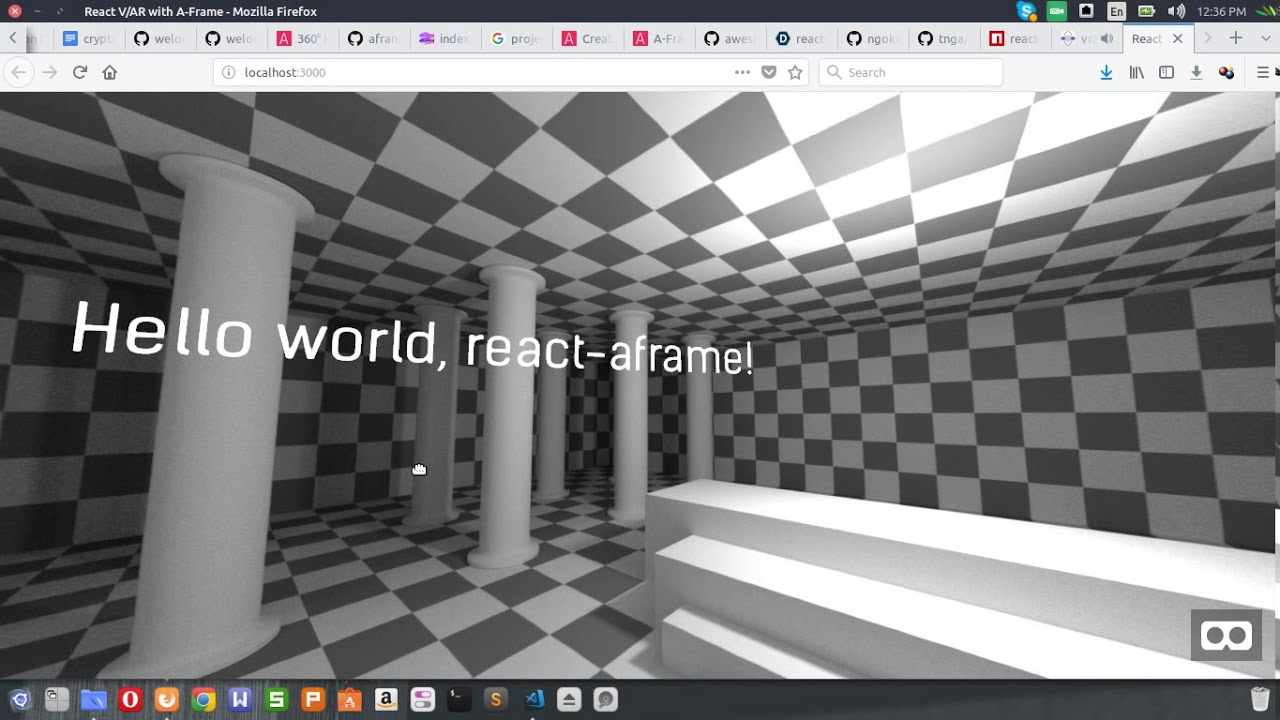List all tabs dropdown arrow
The width and height of the screenshot is (1280, 720).
(x=1265, y=38)
